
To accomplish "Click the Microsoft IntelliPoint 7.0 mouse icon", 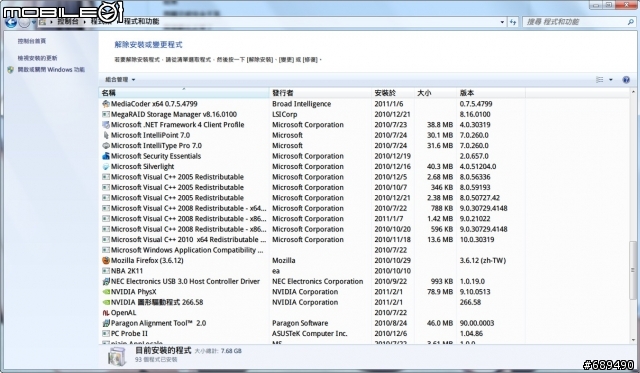I will coord(106,135).
